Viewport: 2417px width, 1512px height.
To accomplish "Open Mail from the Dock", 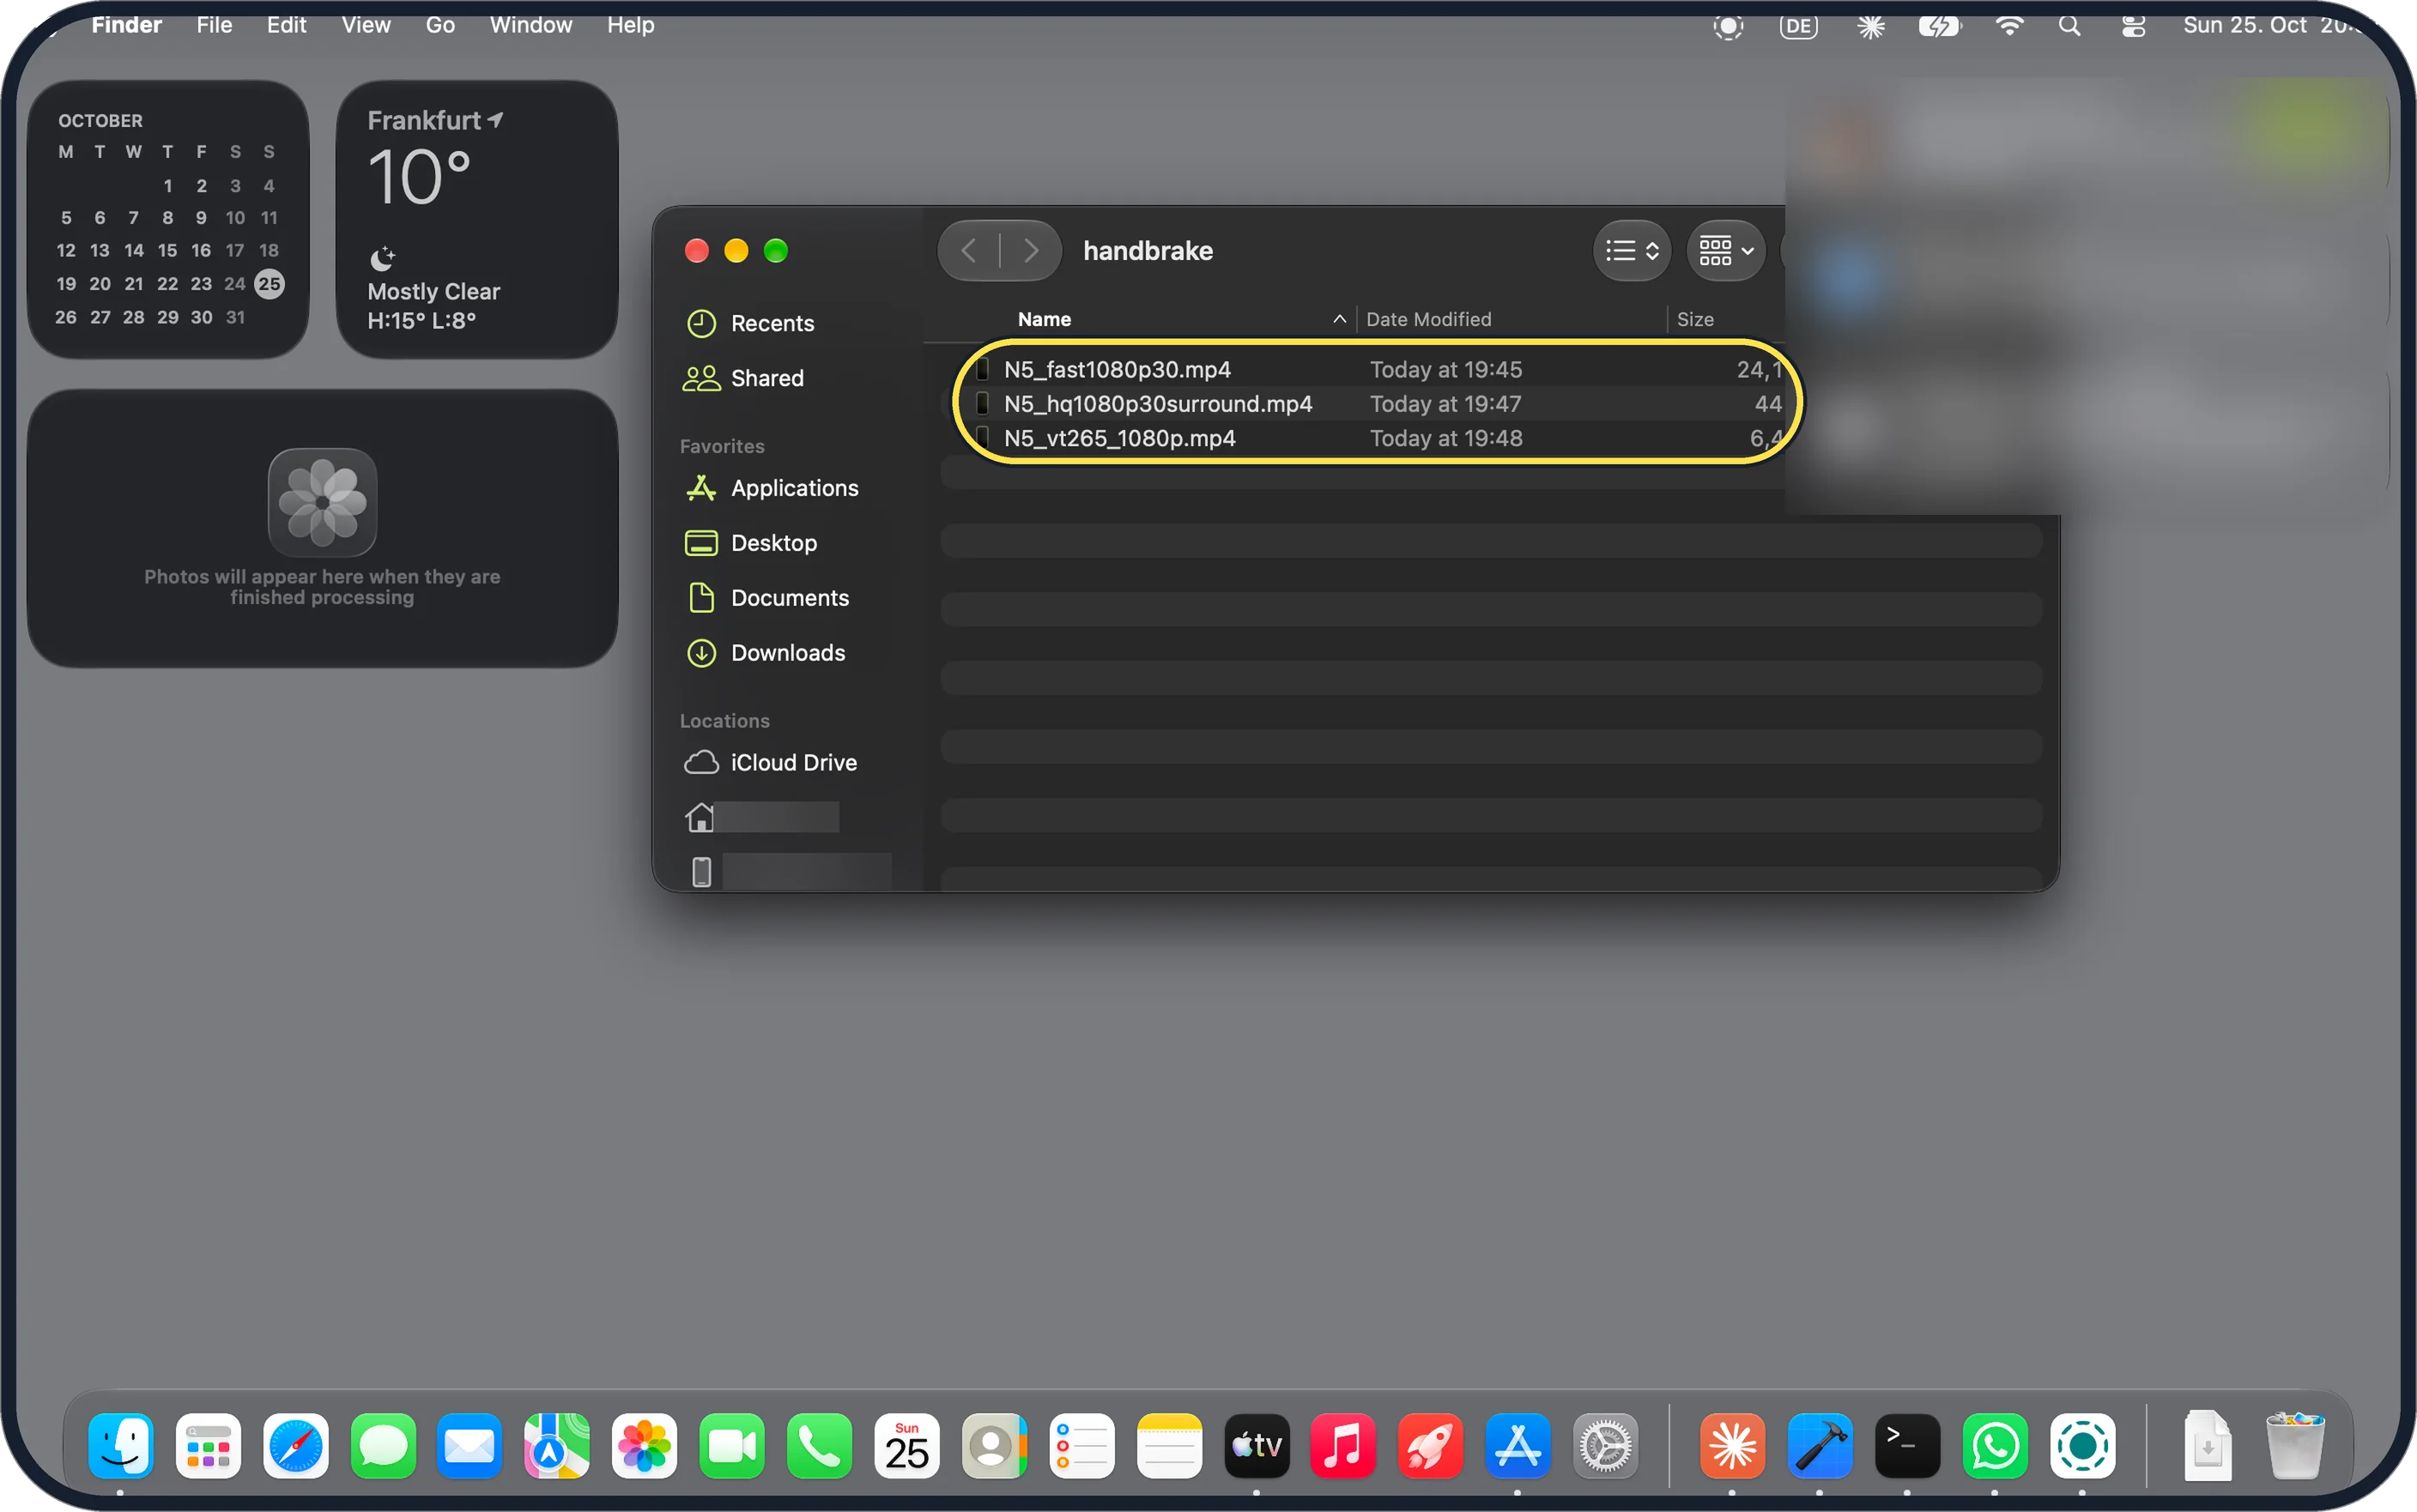I will click(x=469, y=1445).
